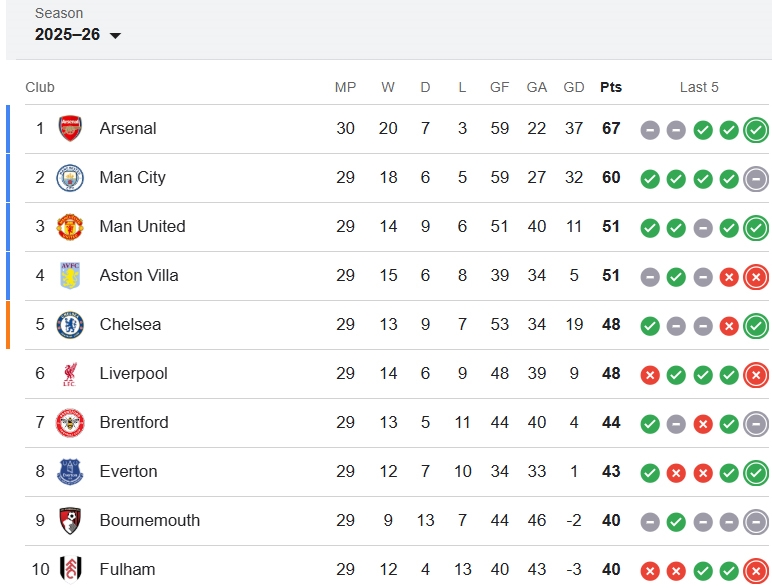Click Man City's latest draw result icon
The height and width of the screenshot is (588, 772).
click(756, 178)
